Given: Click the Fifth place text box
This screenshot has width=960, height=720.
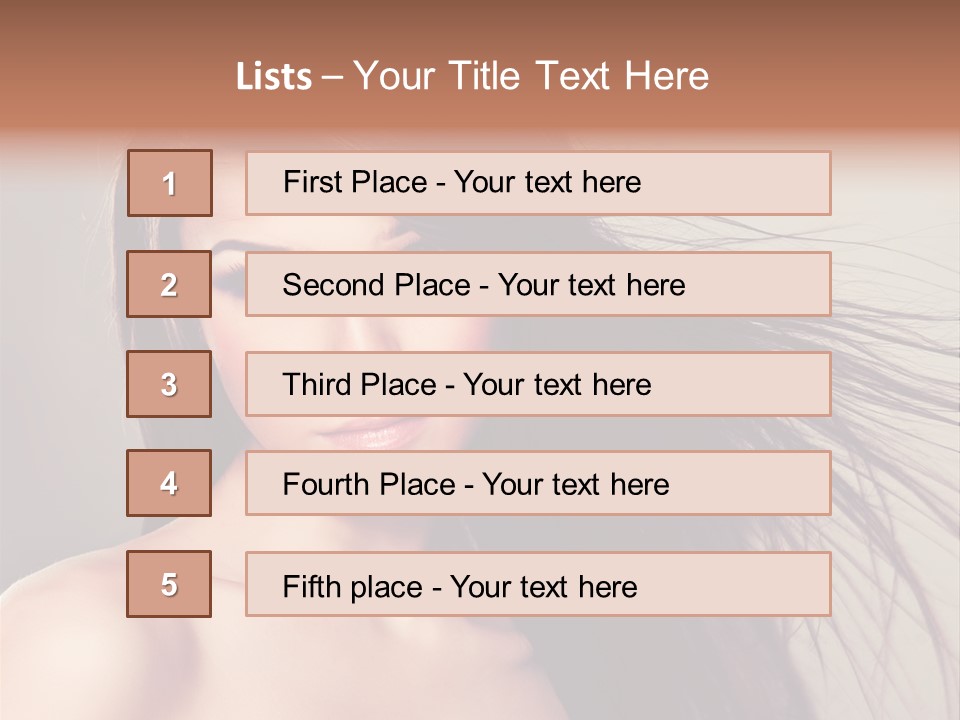Looking at the screenshot, I should tap(538, 584).
